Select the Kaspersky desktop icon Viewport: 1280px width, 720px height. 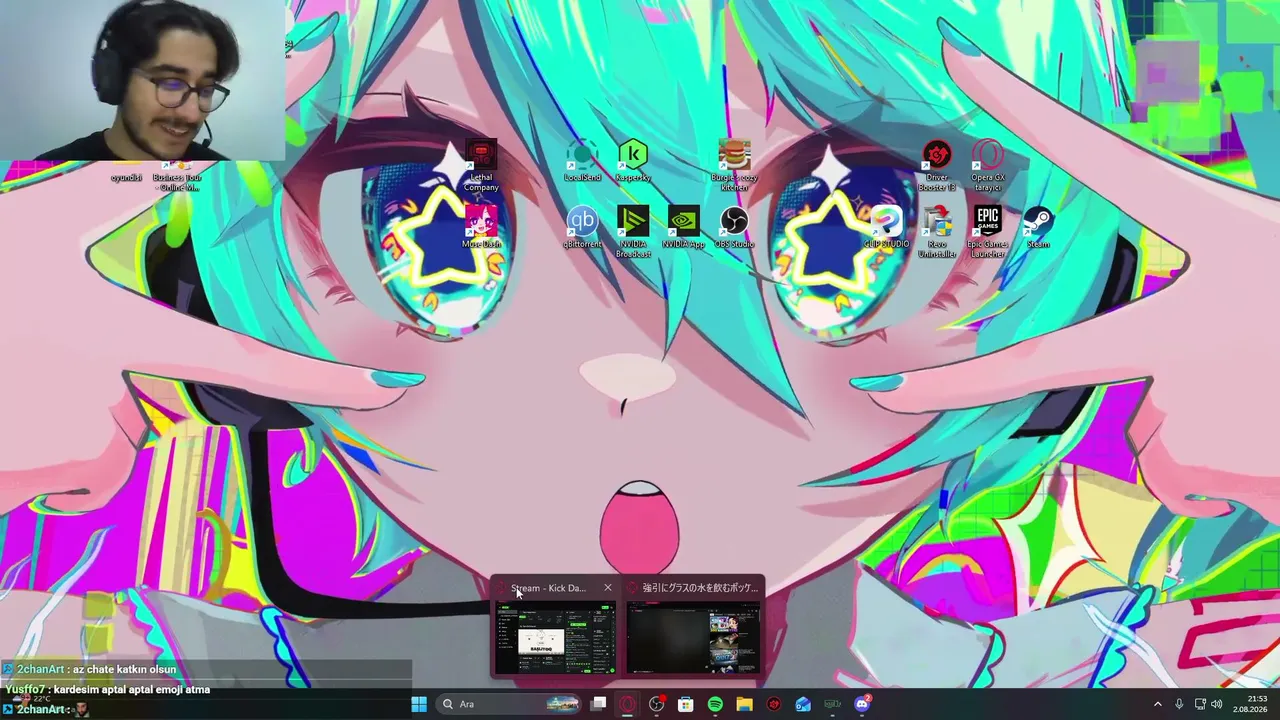point(633,161)
